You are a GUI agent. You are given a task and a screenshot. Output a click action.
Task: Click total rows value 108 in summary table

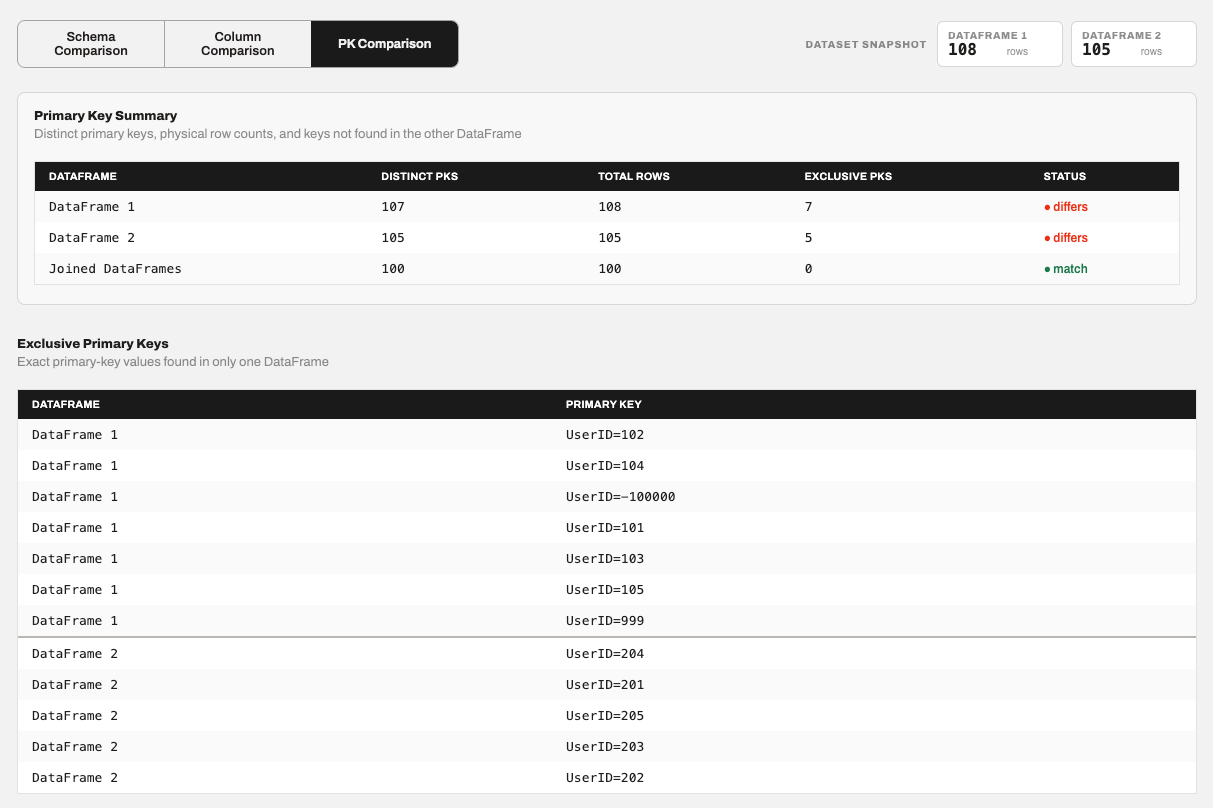[610, 207]
